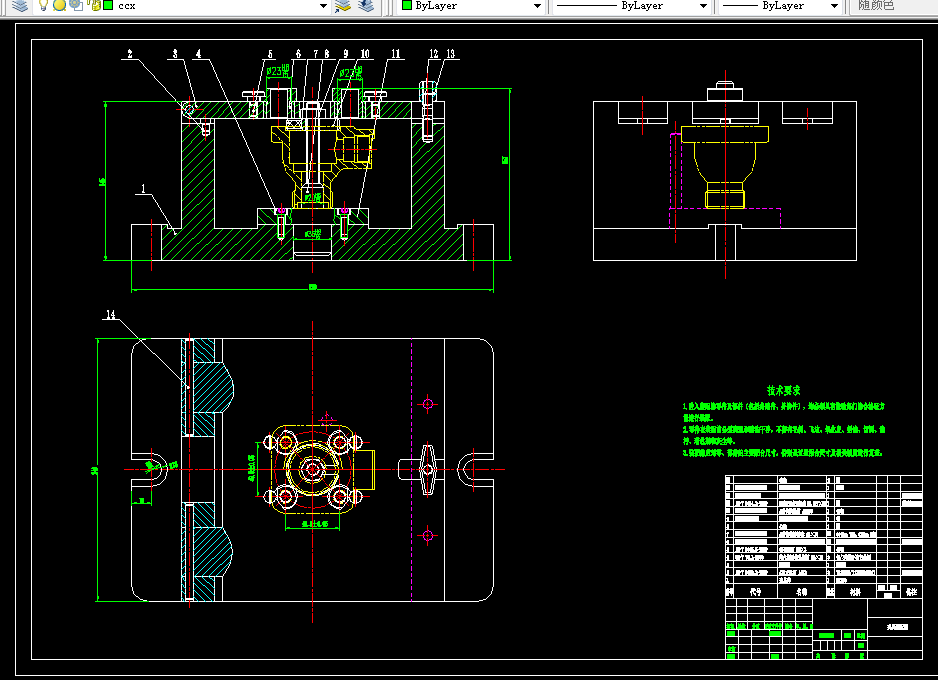This screenshot has width=938, height=680.
Task: Click the Layer Previous icon
Action: (366, 6)
